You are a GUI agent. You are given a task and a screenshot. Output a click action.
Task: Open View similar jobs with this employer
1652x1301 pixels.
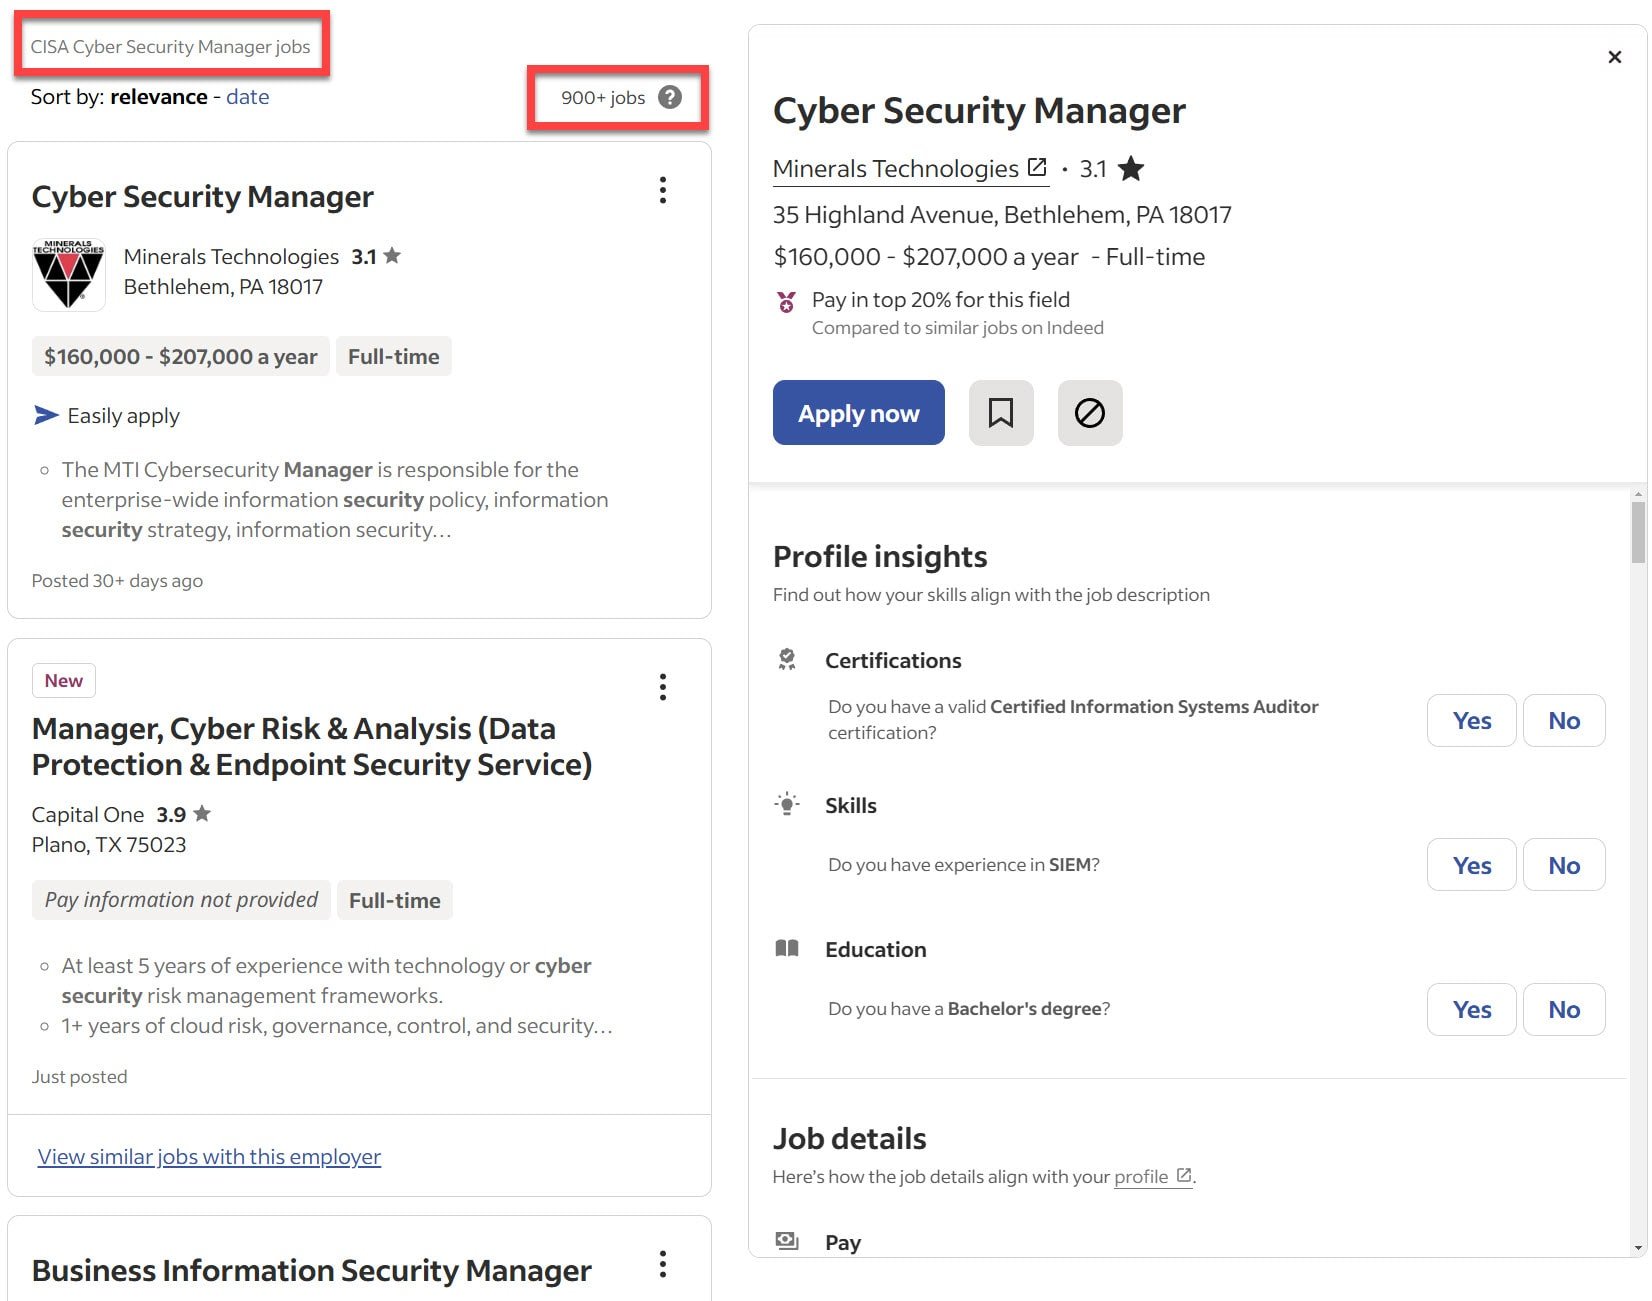[x=209, y=1156]
